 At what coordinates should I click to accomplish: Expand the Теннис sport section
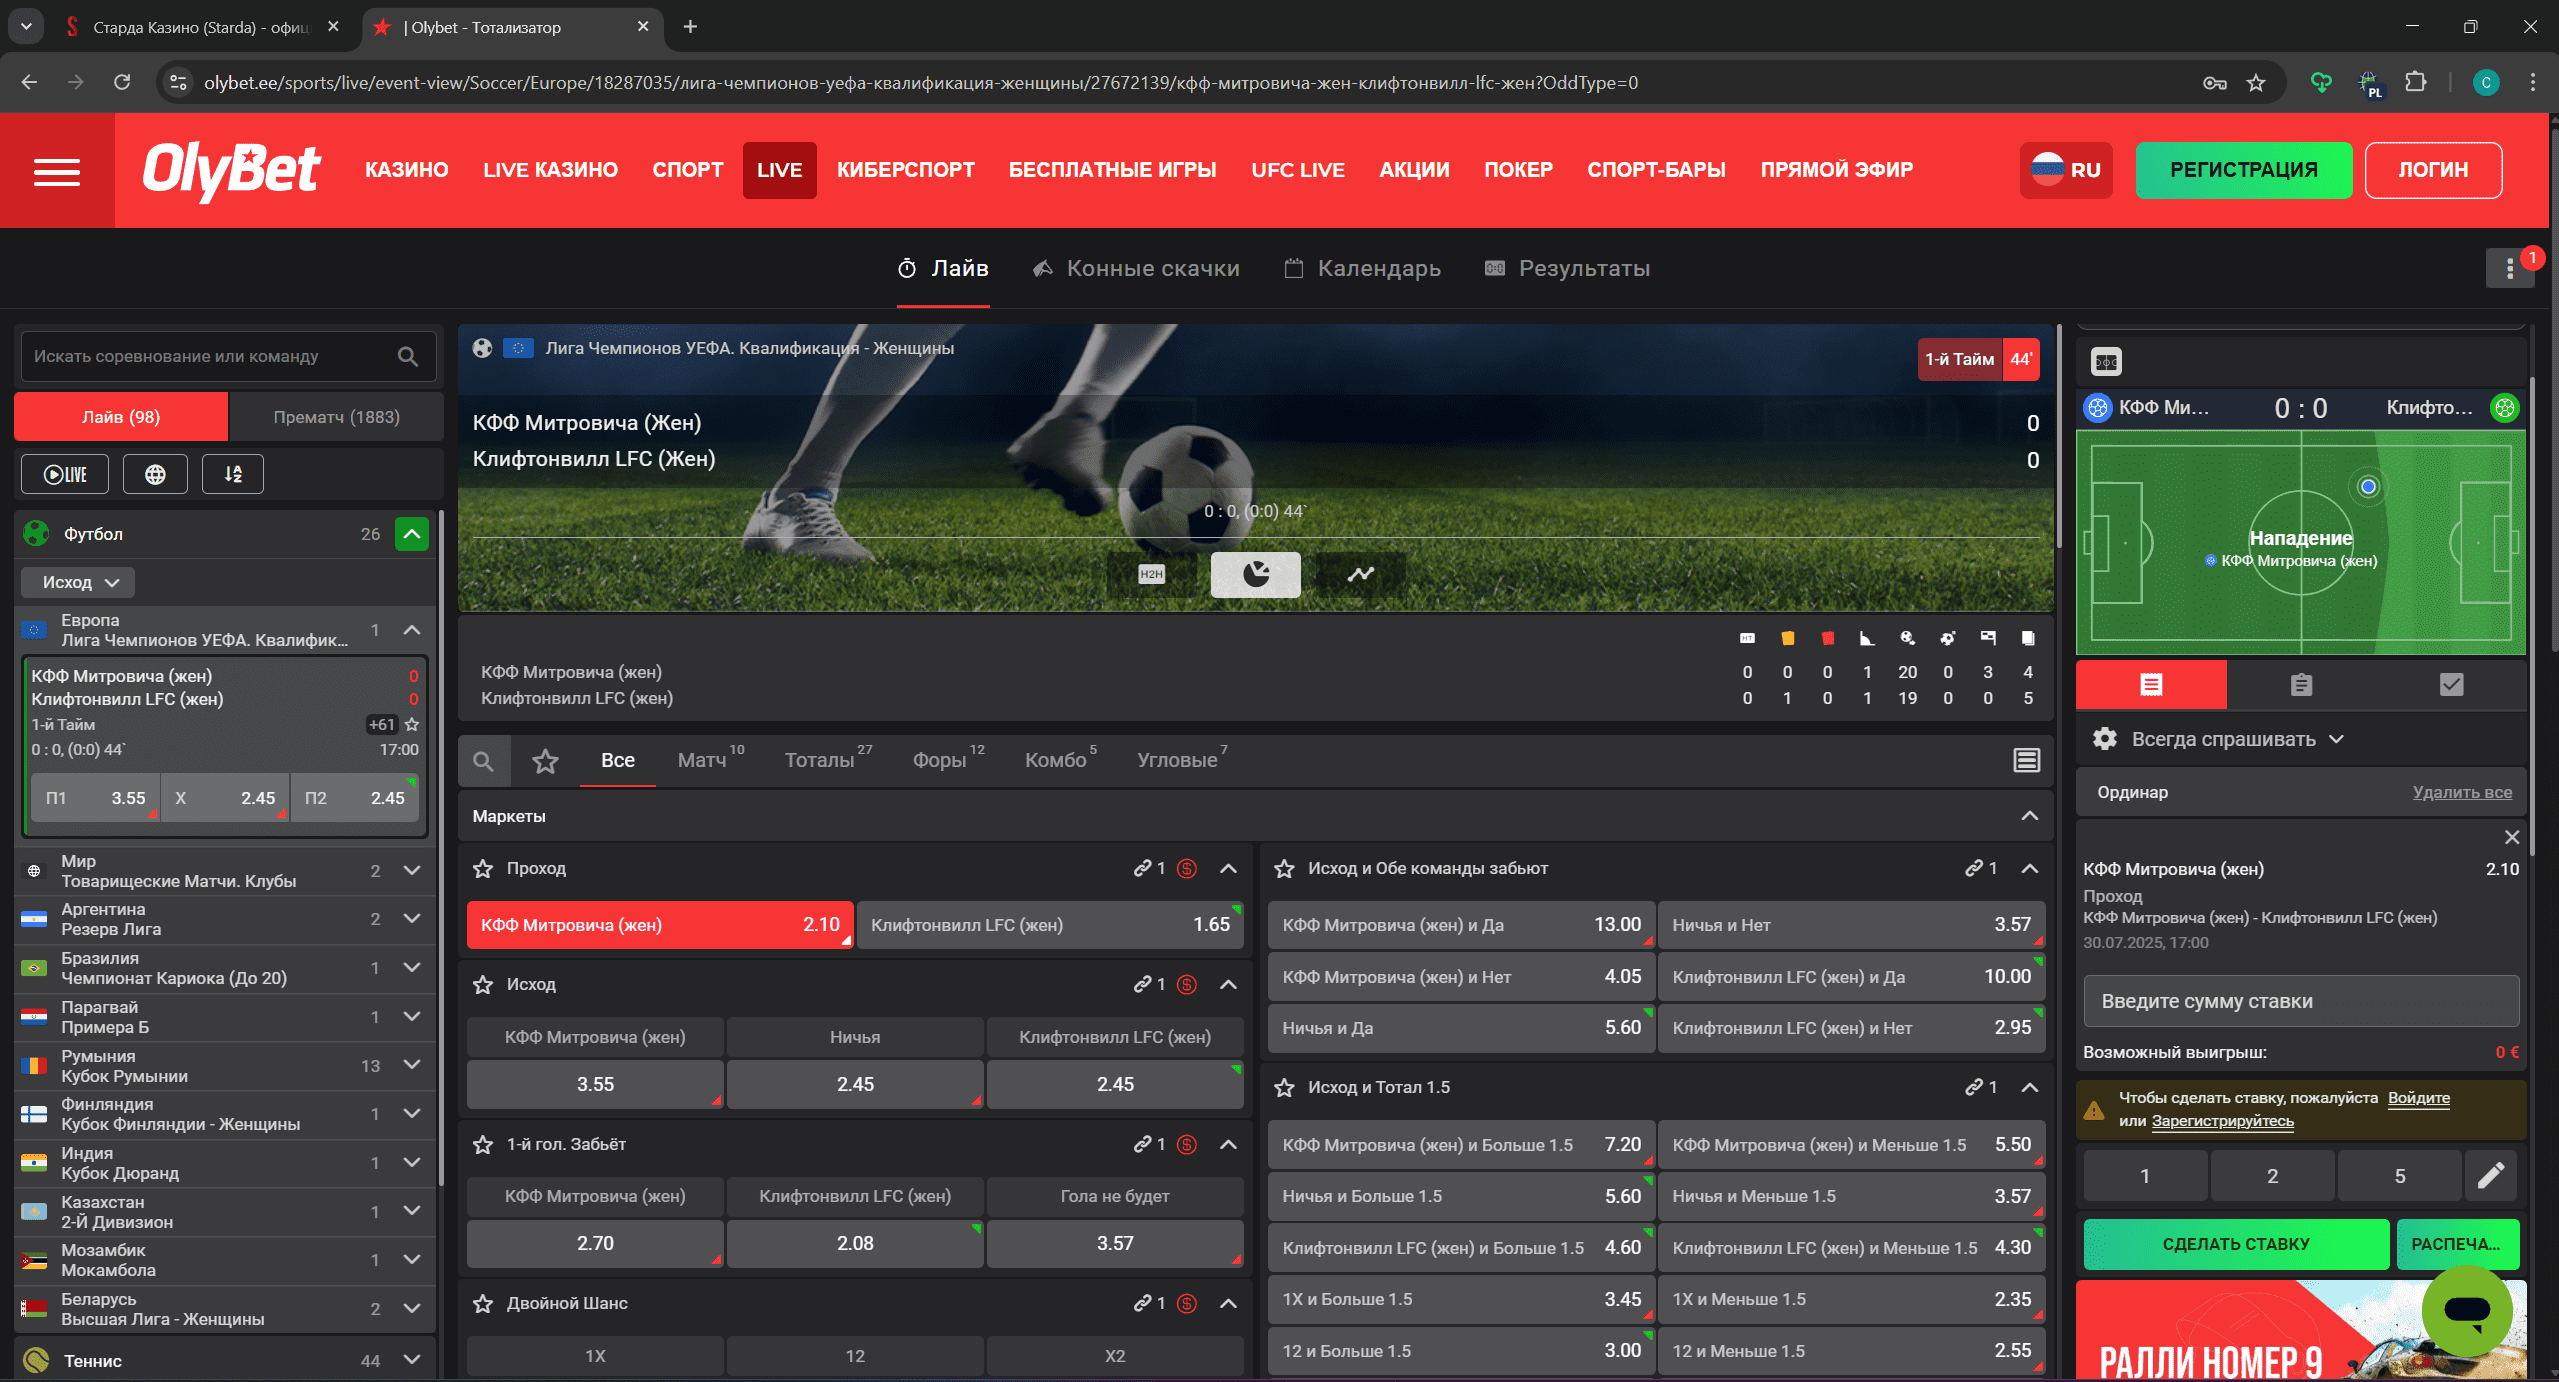pyautogui.click(x=412, y=1360)
